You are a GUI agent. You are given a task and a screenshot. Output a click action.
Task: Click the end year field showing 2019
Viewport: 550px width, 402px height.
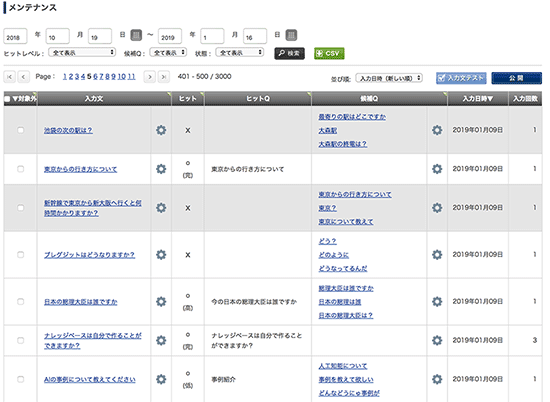(170, 36)
